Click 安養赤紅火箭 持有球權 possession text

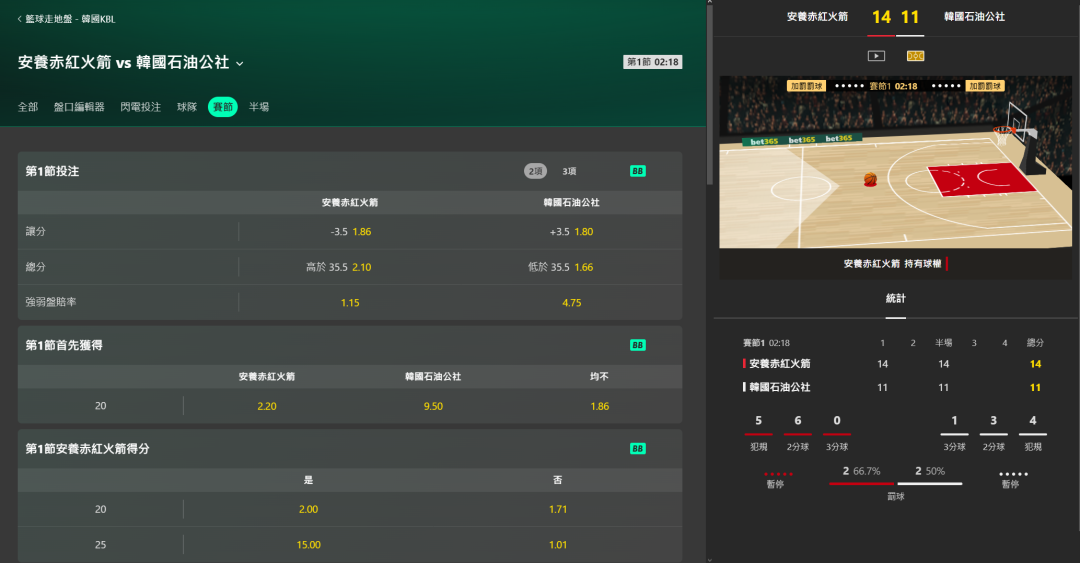(892, 263)
